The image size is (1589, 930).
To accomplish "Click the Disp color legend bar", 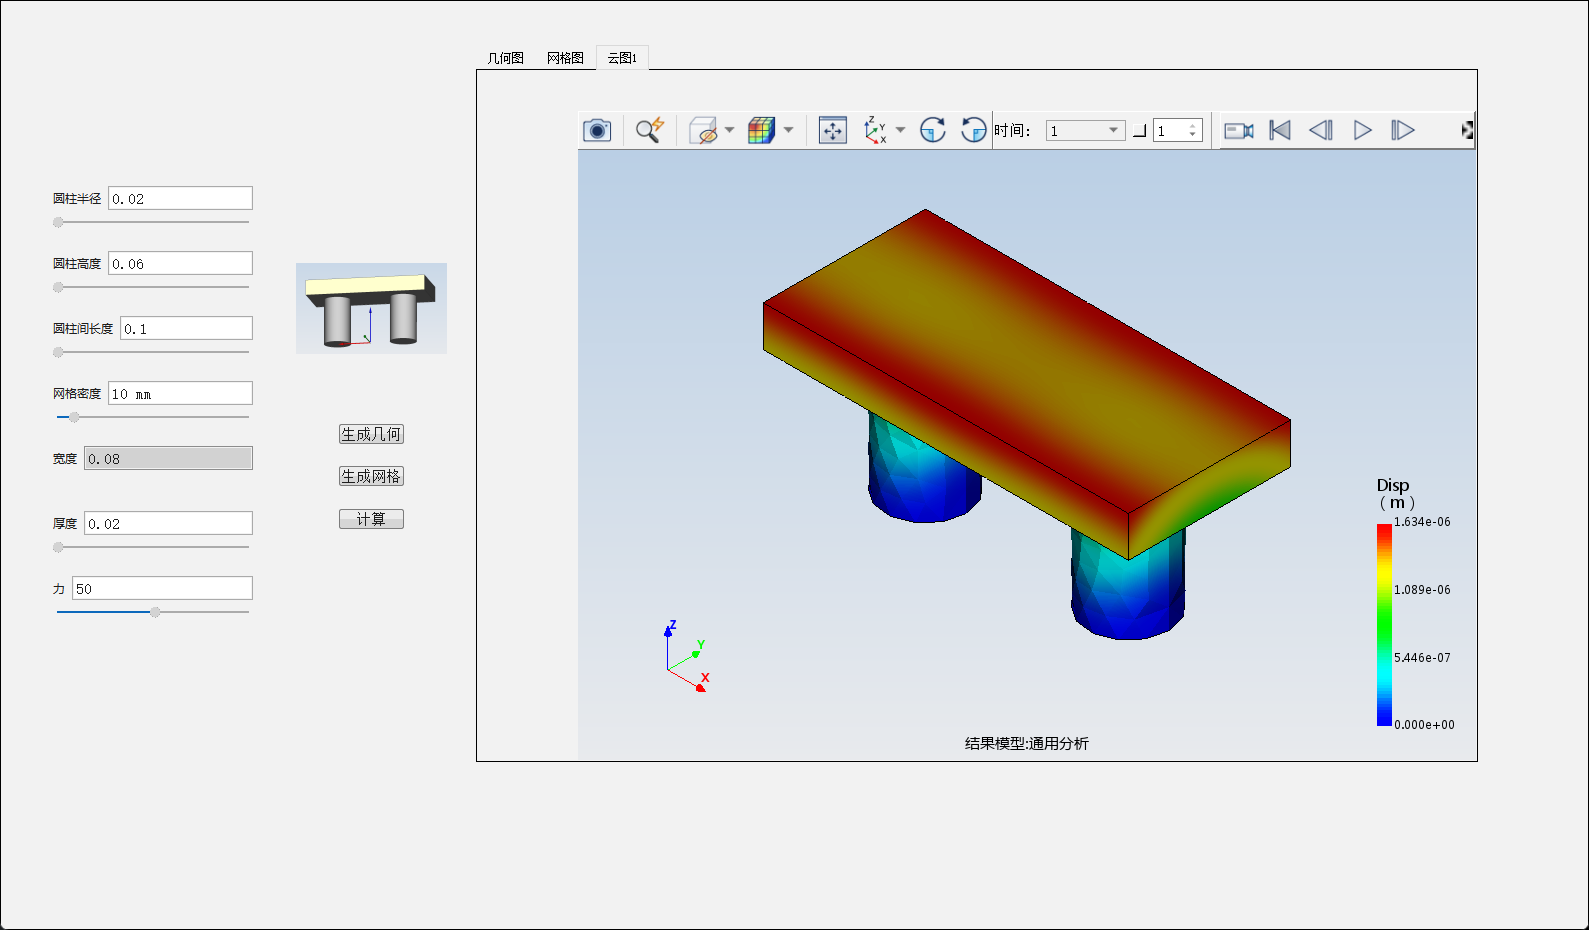I will 1384,624.
